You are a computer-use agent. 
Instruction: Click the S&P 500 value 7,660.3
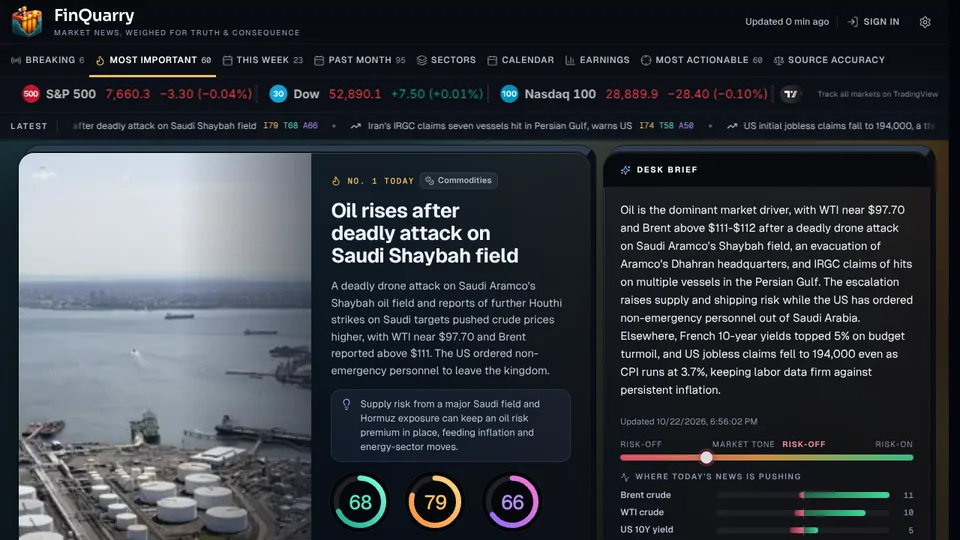pyautogui.click(x=127, y=94)
